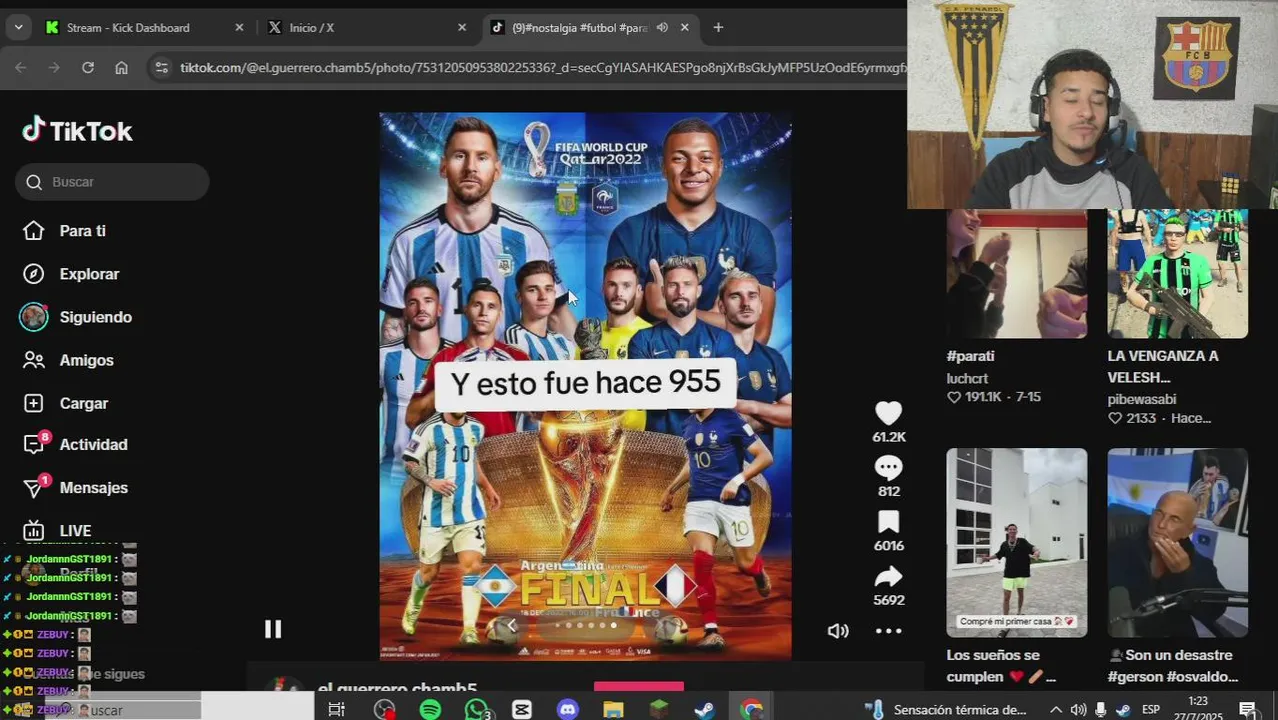Open the #parati video thumbnail by luchcrt

[x=1016, y=274]
